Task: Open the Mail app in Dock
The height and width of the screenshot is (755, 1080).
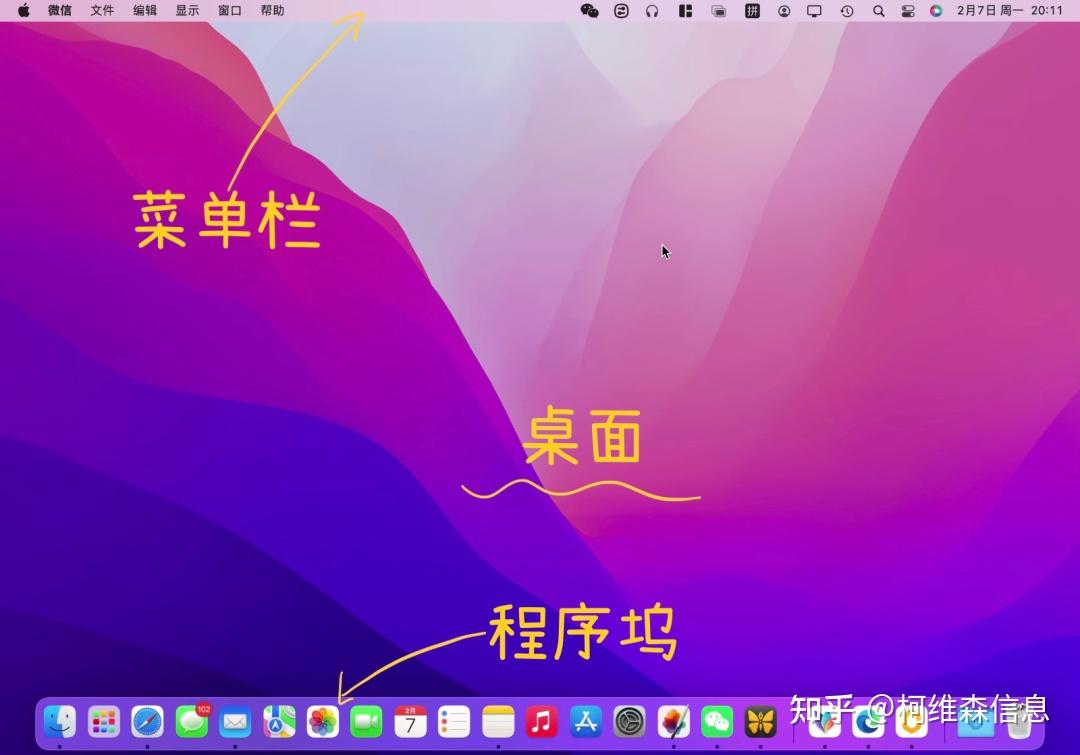Action: [235, 722]
